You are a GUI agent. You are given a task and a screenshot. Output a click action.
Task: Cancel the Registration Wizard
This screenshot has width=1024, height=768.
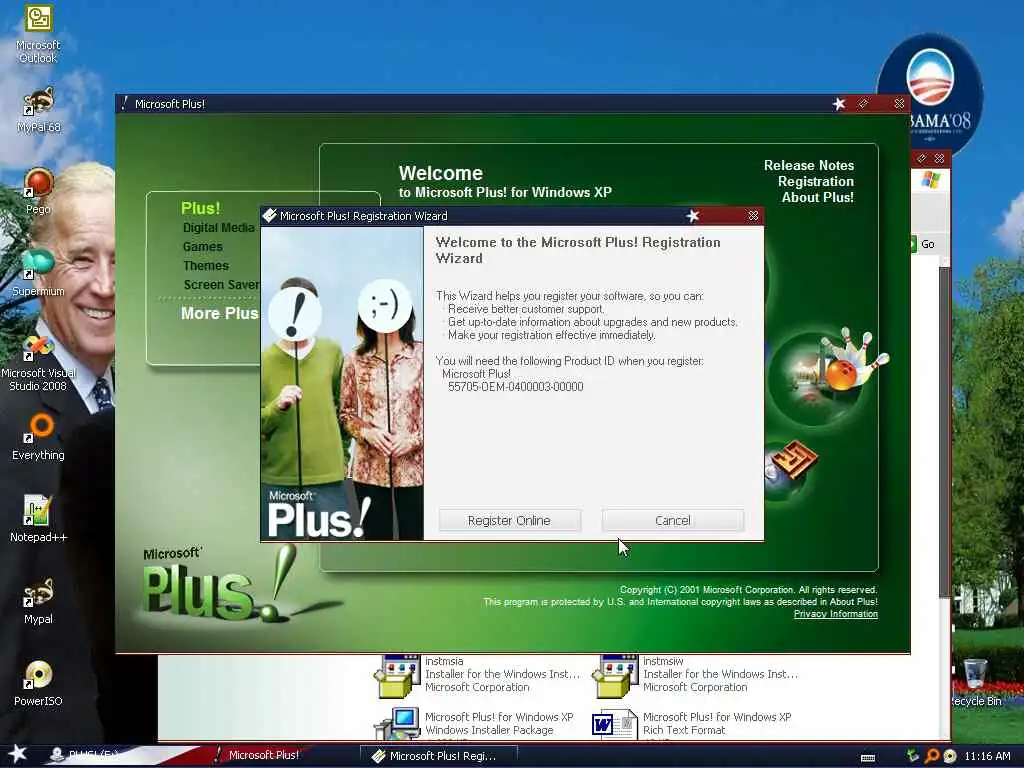click(x=673, y=520)
